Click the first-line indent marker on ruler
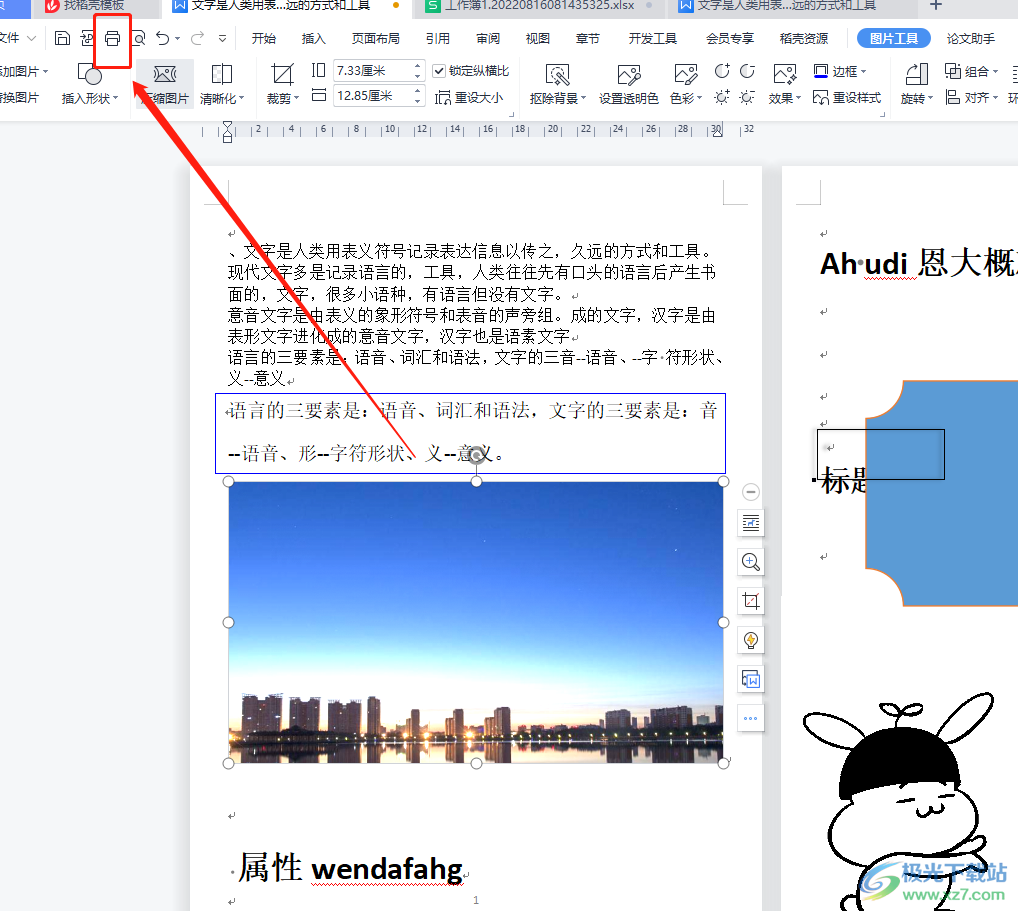 pos(227,125)
